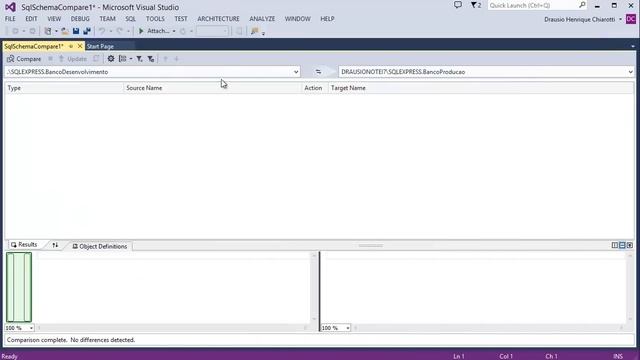
Task: Click the Attach start button
Action: [x=153, y=31]
